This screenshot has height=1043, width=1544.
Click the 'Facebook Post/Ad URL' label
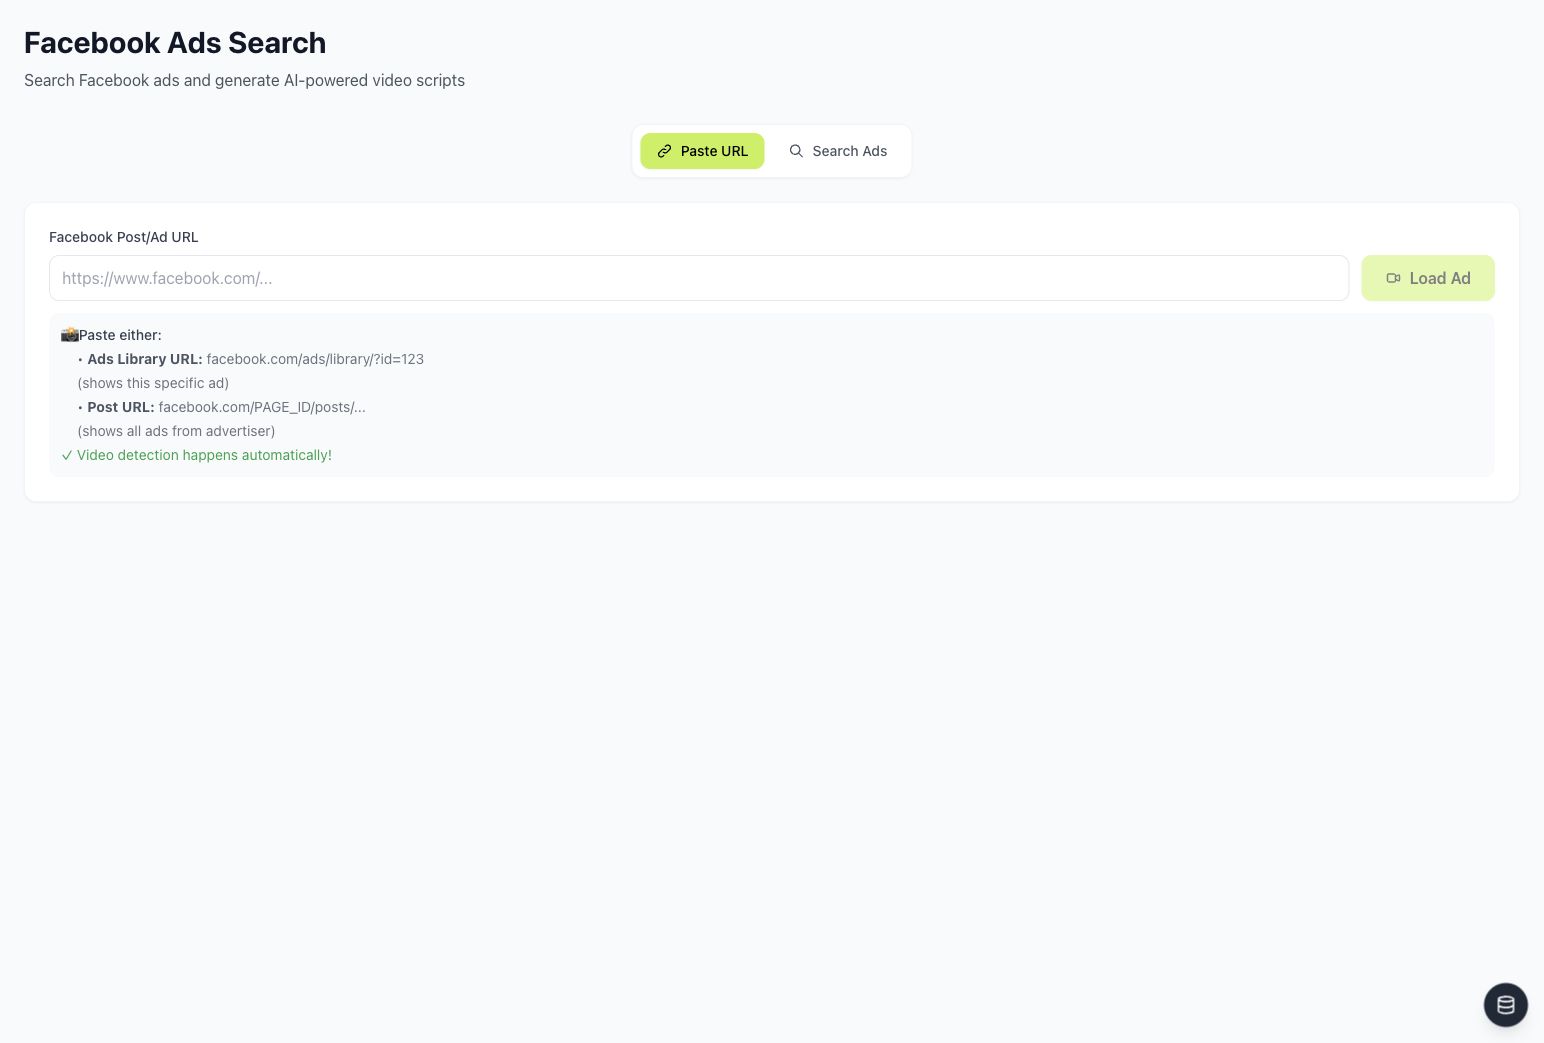(124, 237)
